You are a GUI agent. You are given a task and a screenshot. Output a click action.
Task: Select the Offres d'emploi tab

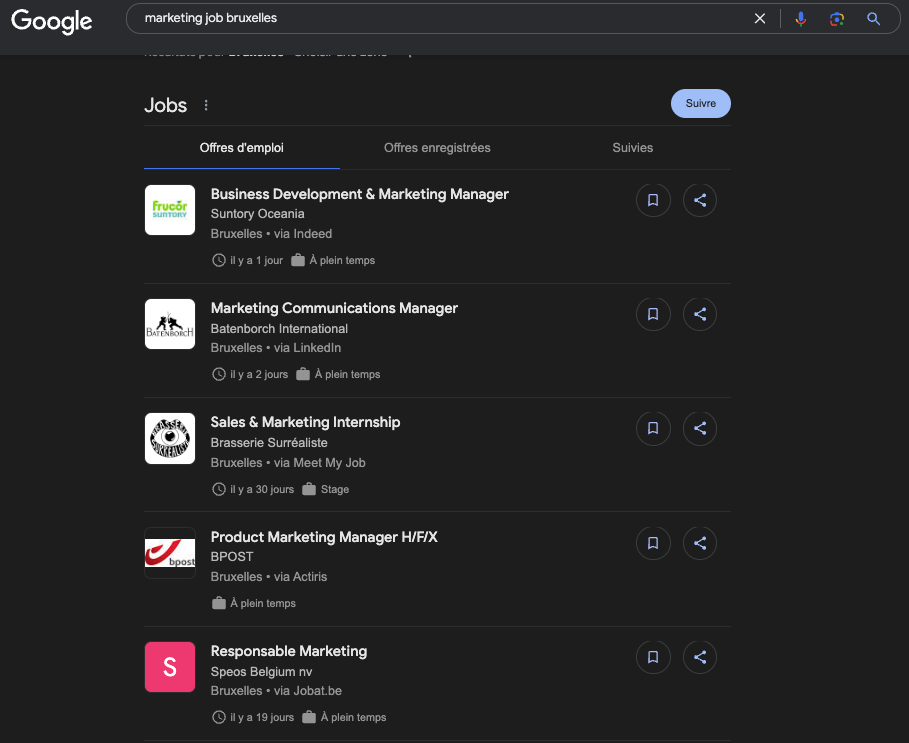(242, 148)
